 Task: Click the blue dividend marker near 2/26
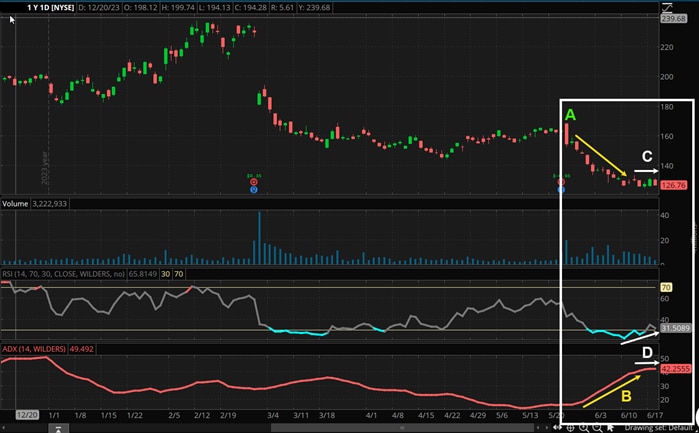click(x=254, y=190)
